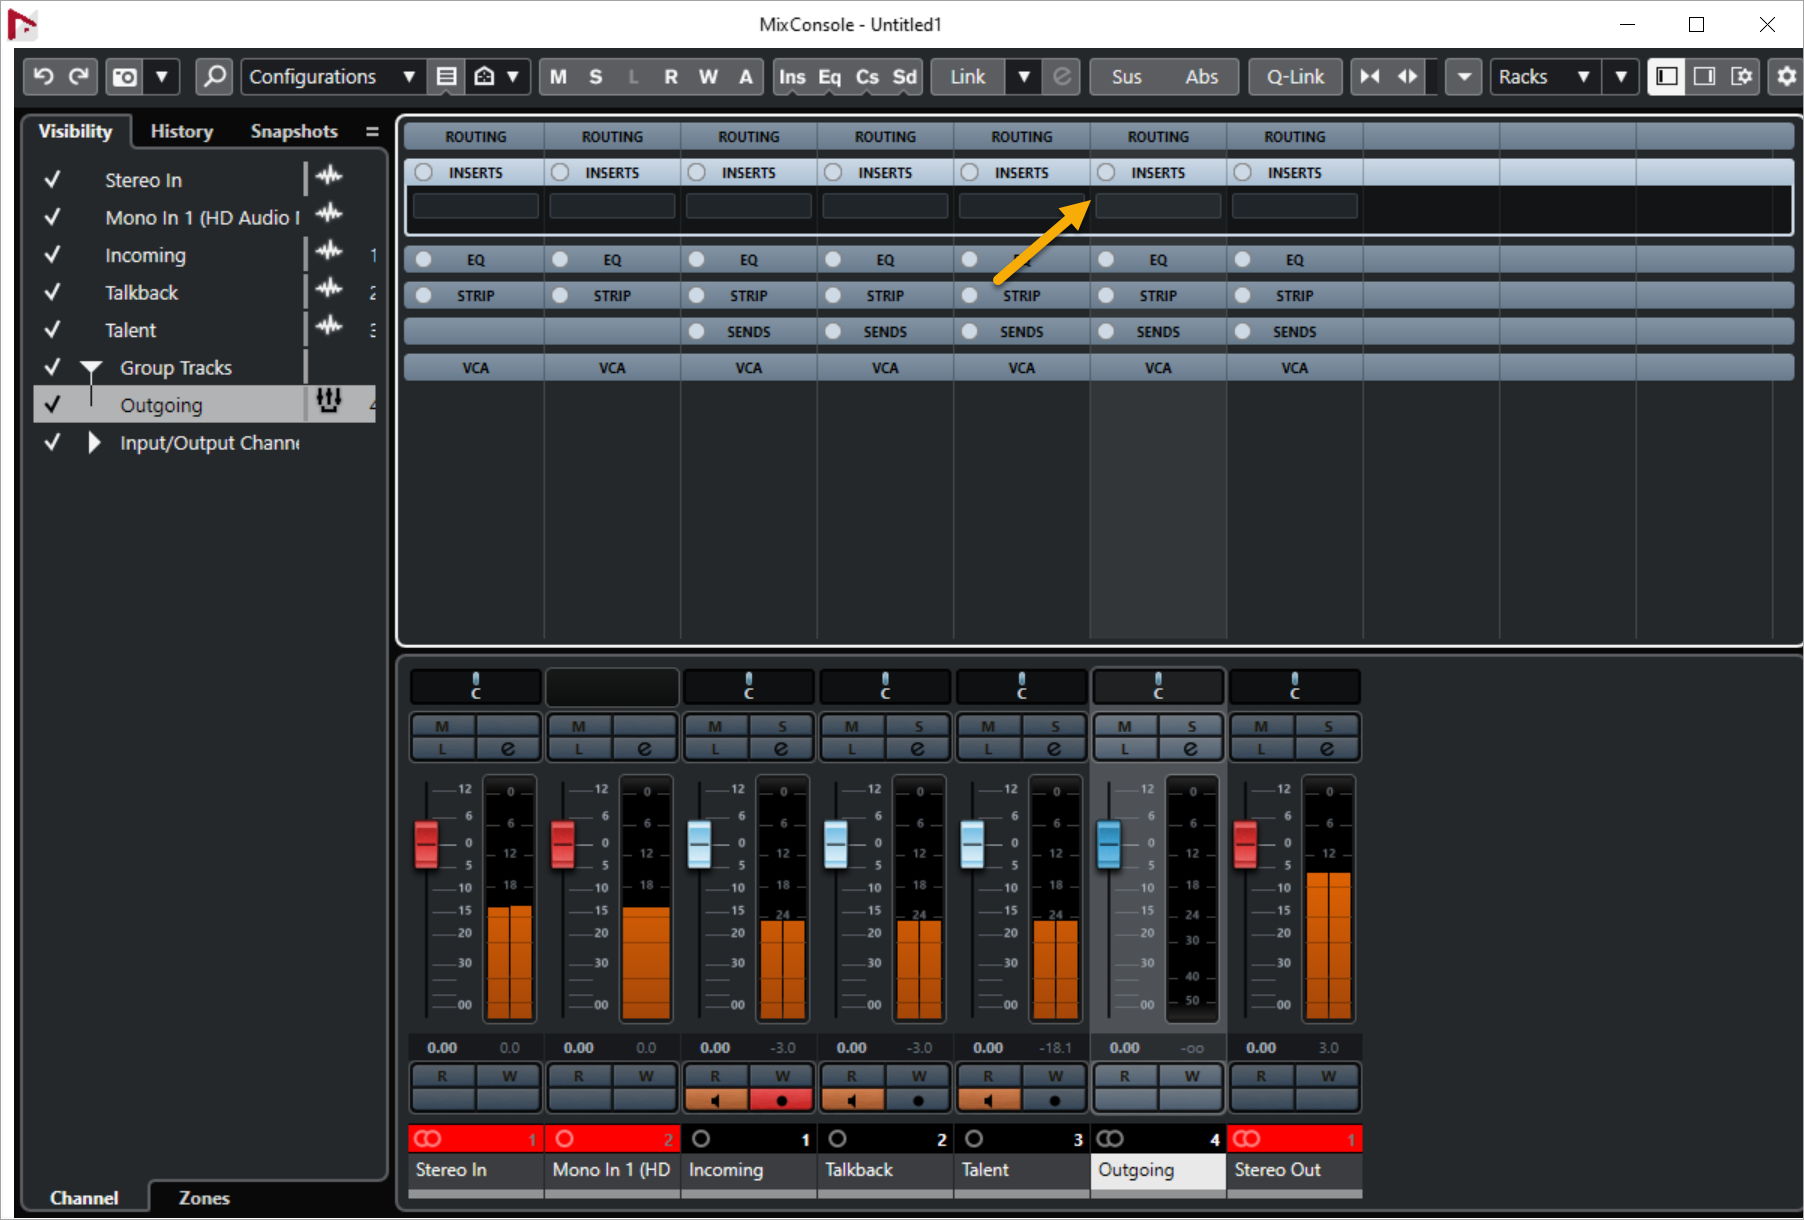Click the Q-Link button
Screen dimensions: 1804x1220
(x=1294, y=77)
